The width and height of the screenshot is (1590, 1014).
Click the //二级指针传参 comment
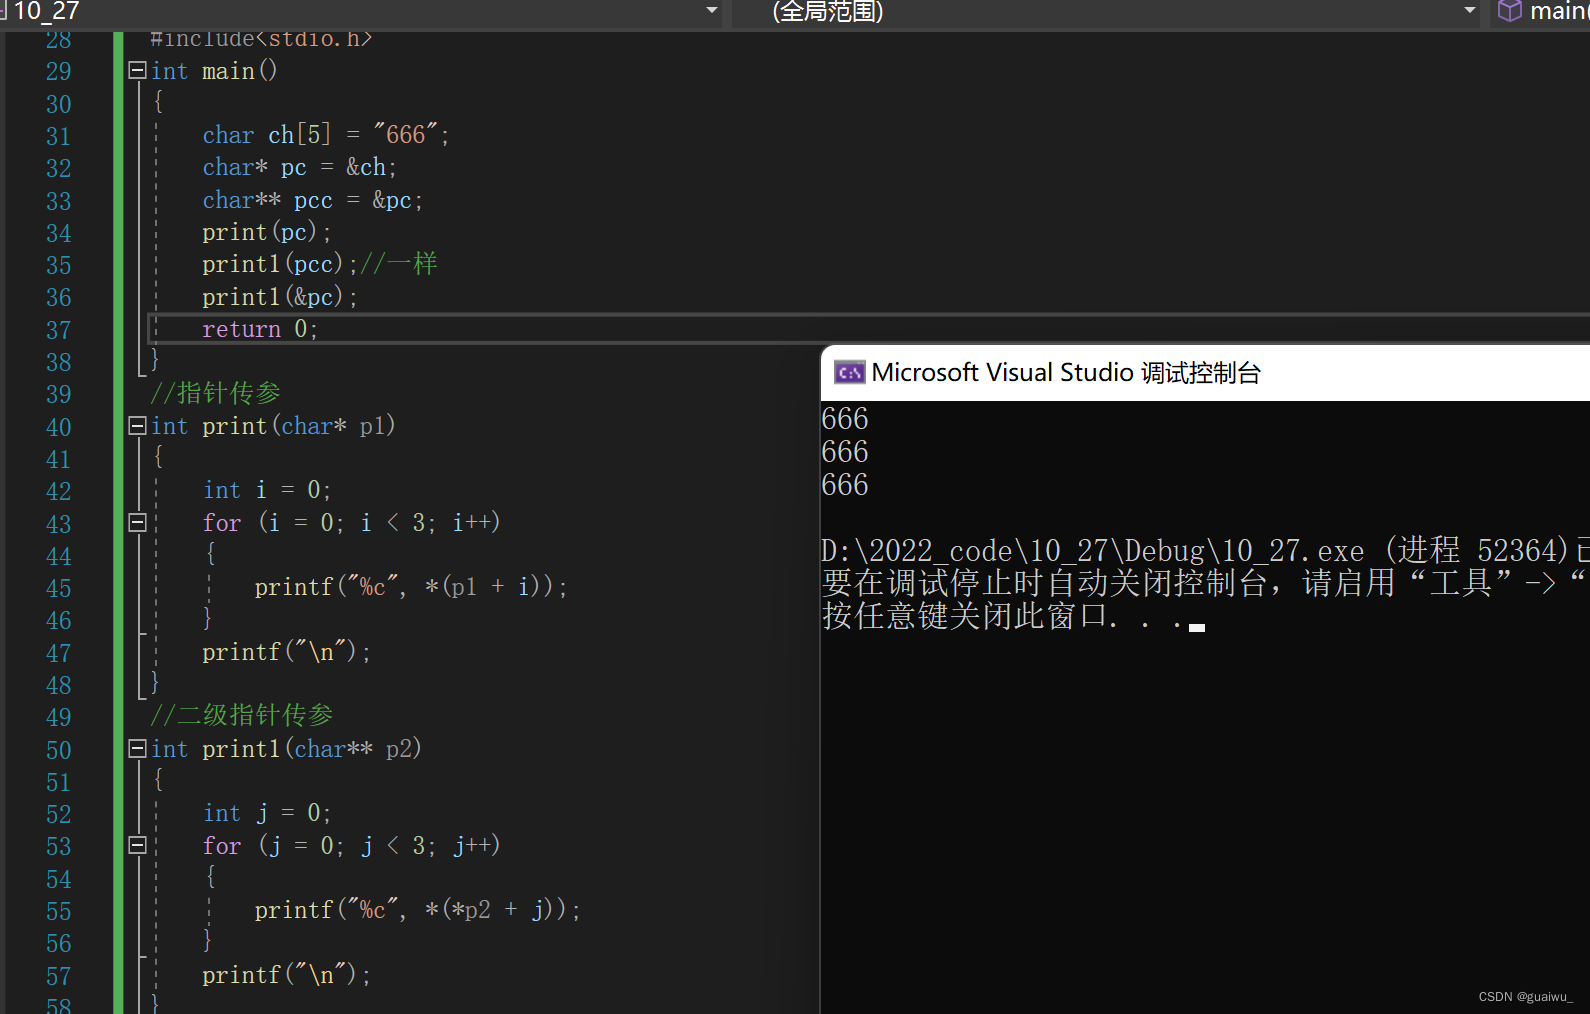coord(241,715)
